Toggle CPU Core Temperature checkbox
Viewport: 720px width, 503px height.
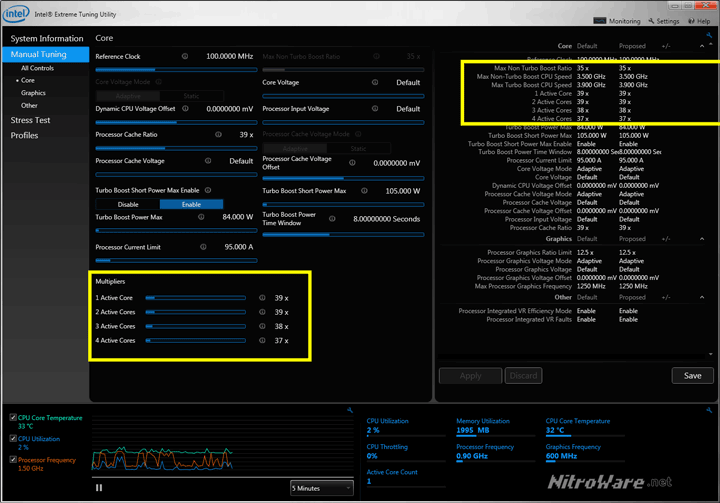(13, 417)
